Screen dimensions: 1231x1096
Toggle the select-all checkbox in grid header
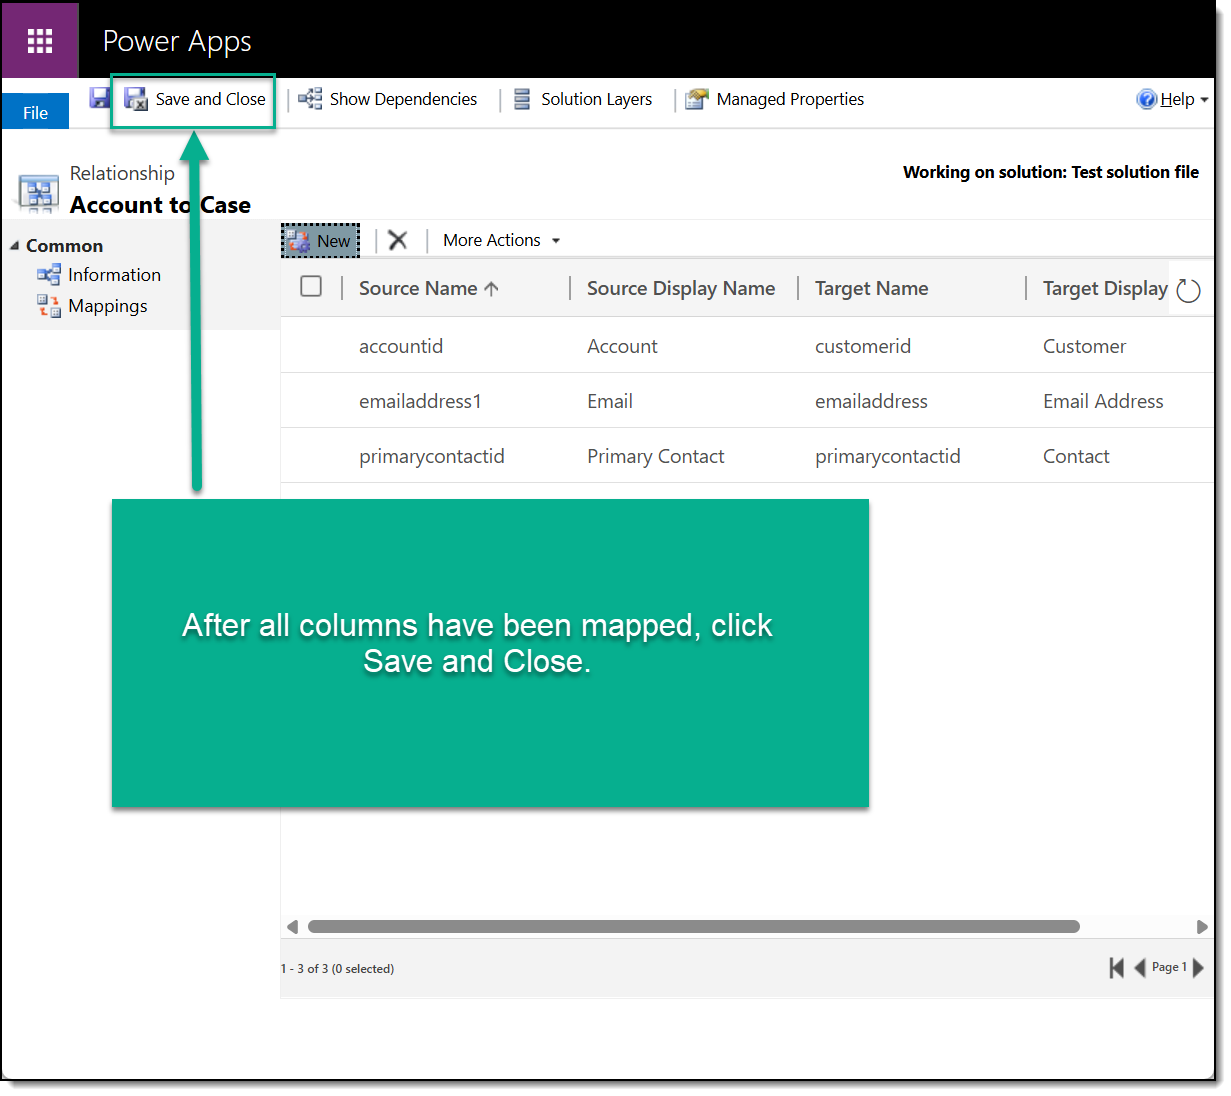click(311, 287)
